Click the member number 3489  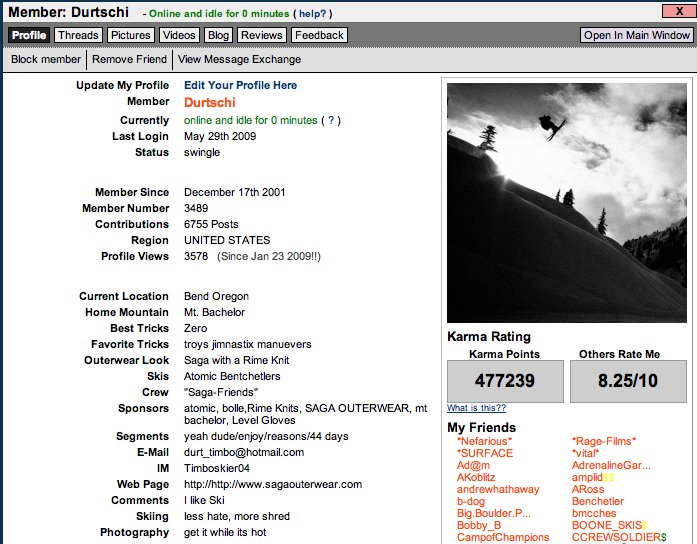[196, 208]
